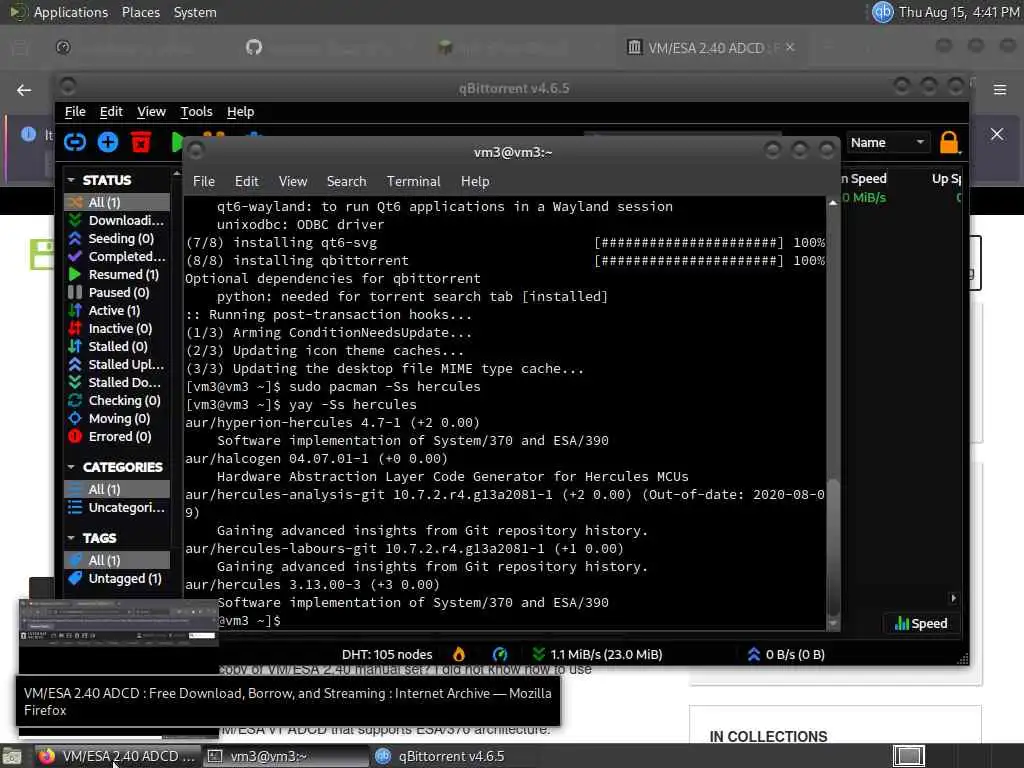1024x768 pixels.
Task: Click the add torrent link icon in qBittorrent
Action: 75,142
